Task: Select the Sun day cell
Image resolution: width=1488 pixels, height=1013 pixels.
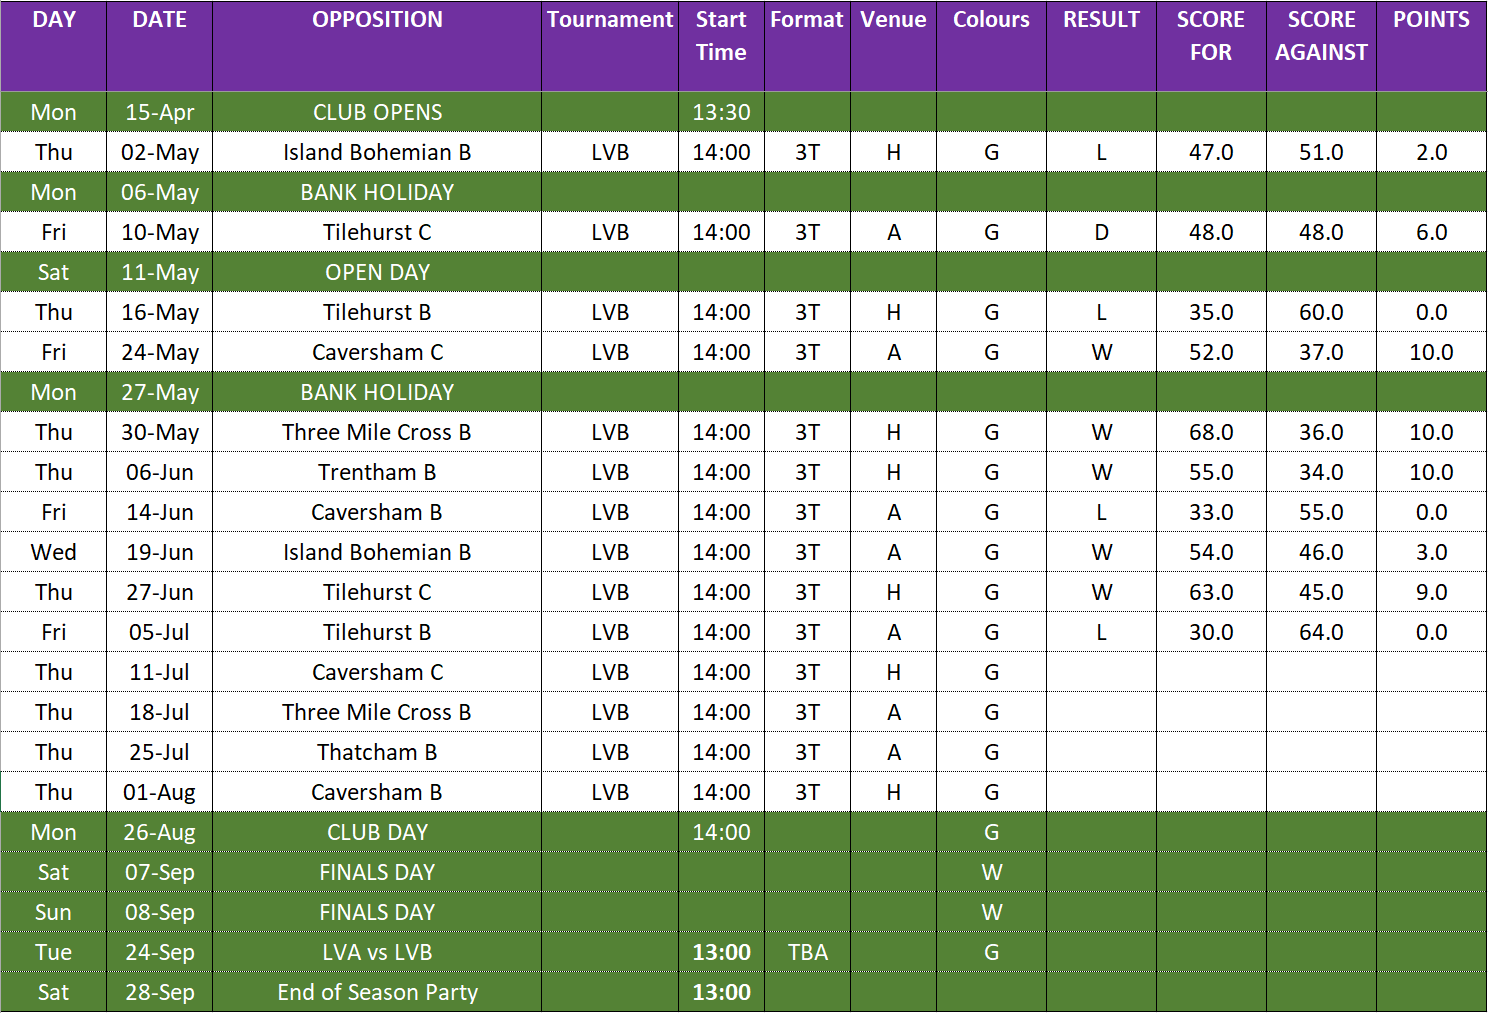Action: 54,912
